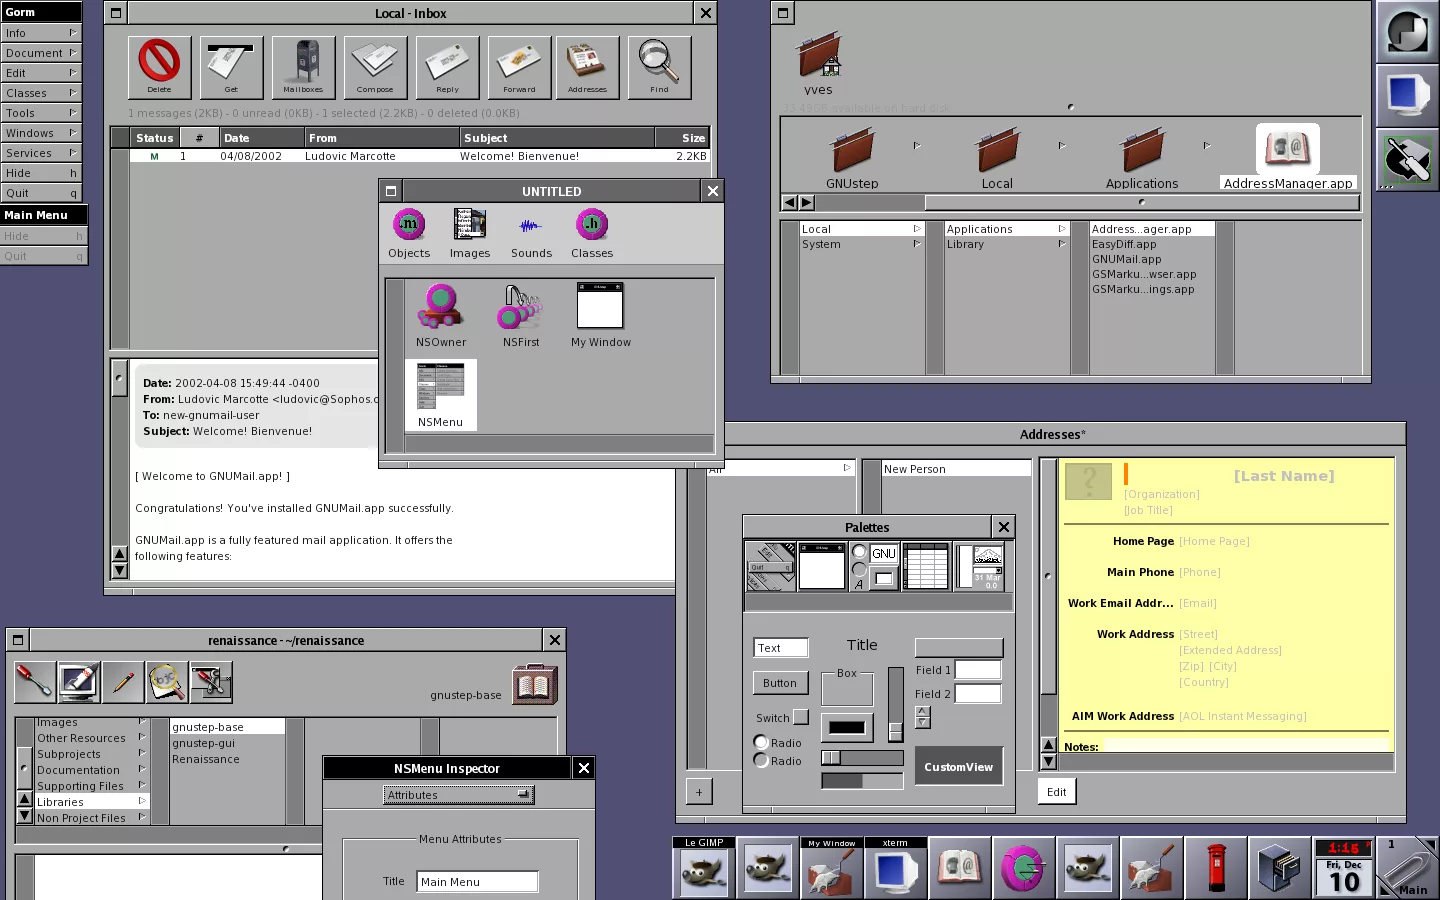Expand Library in the file viewer browser
Screen dimensions: 1440x900
(1006, 244)
